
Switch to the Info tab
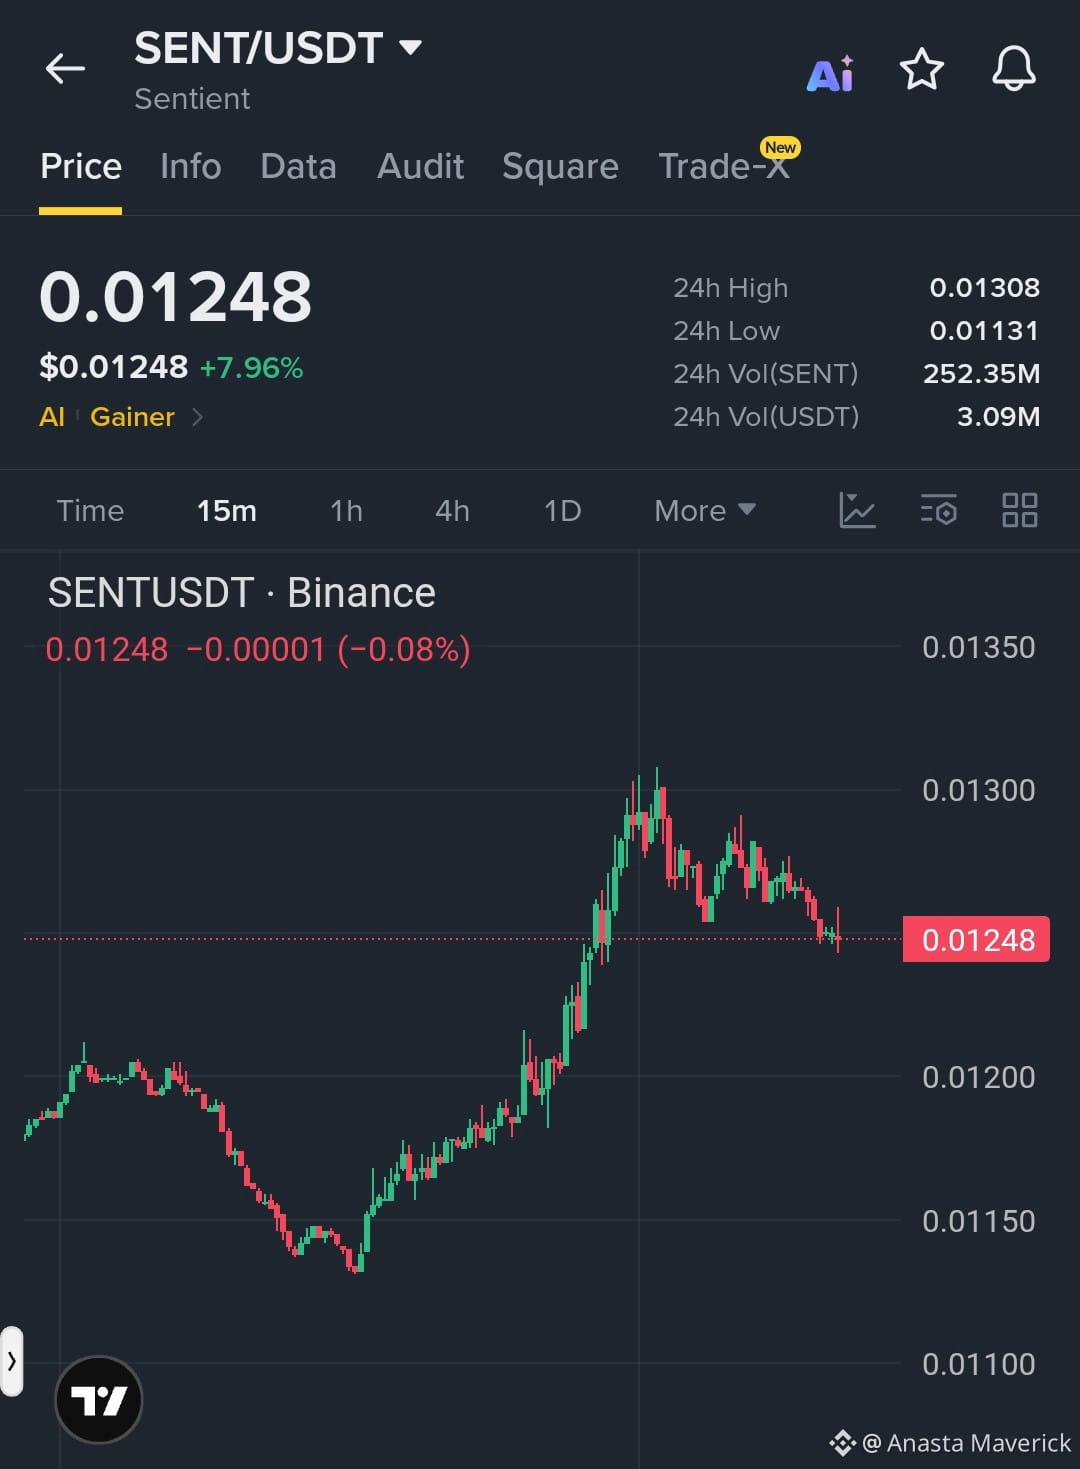pos(190,166)
